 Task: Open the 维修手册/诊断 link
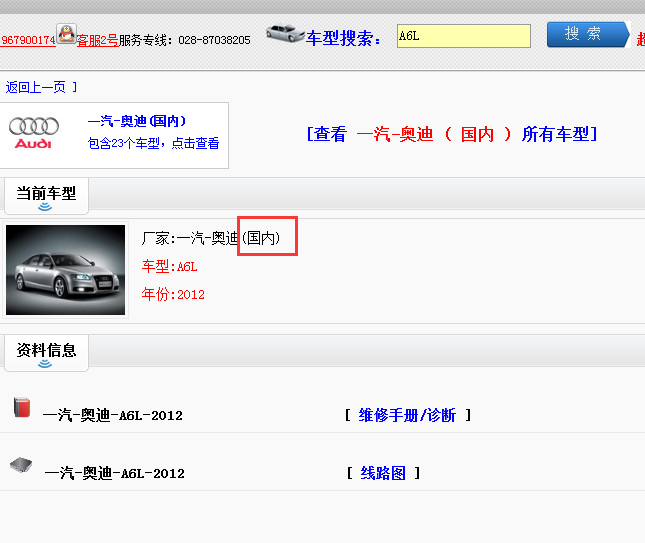[x=407, y=415]
